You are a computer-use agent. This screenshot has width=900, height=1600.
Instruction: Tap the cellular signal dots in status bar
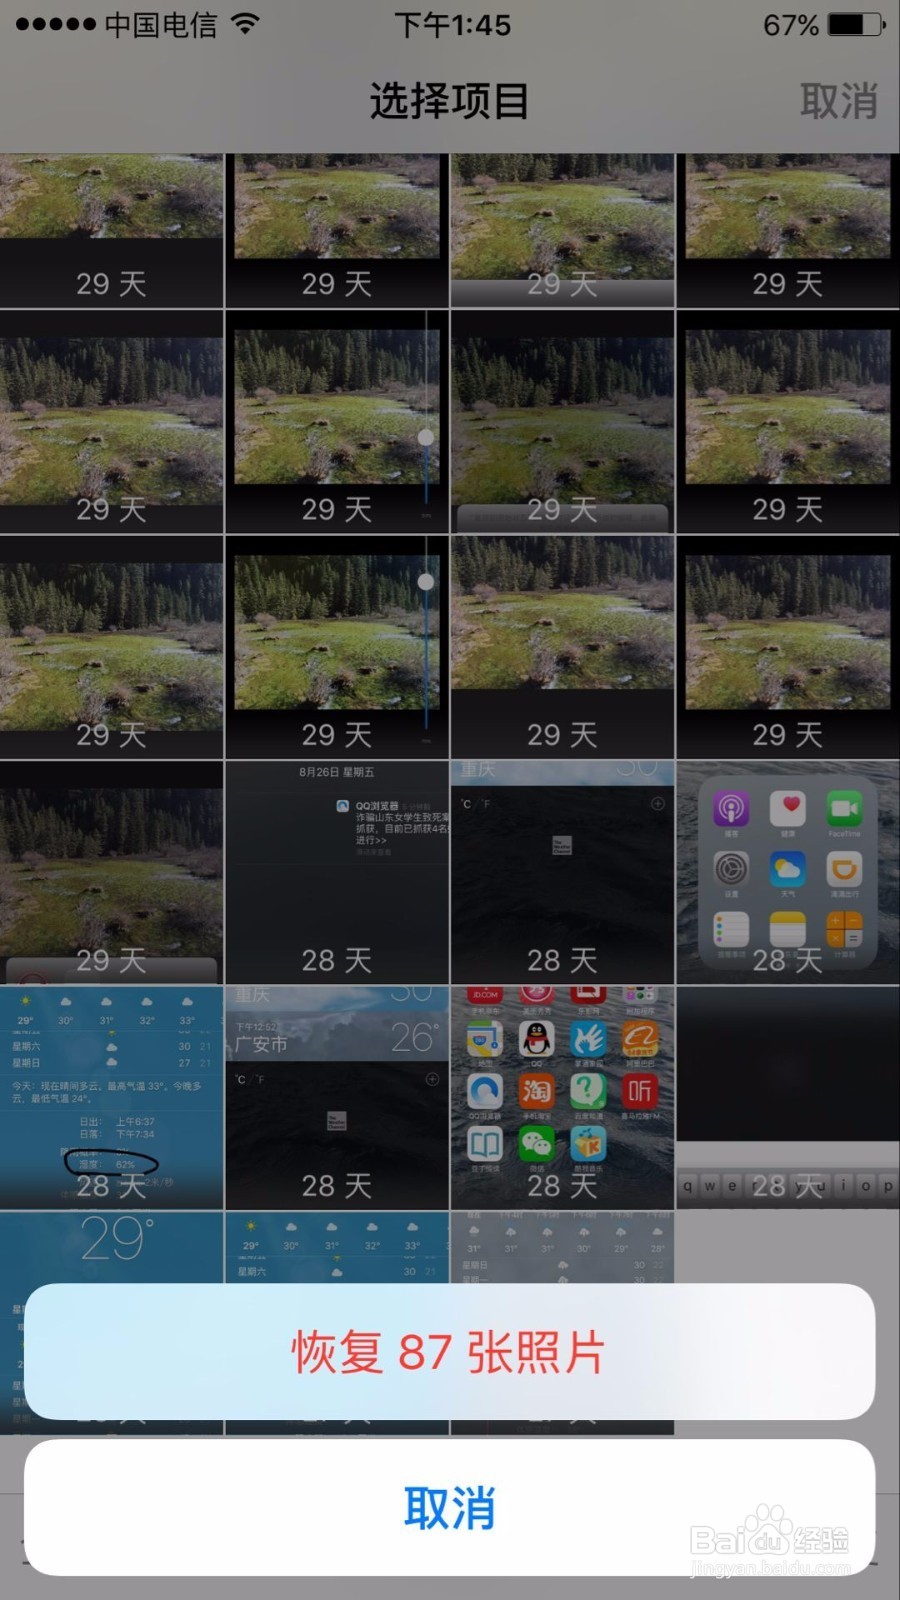click(56, 24)
